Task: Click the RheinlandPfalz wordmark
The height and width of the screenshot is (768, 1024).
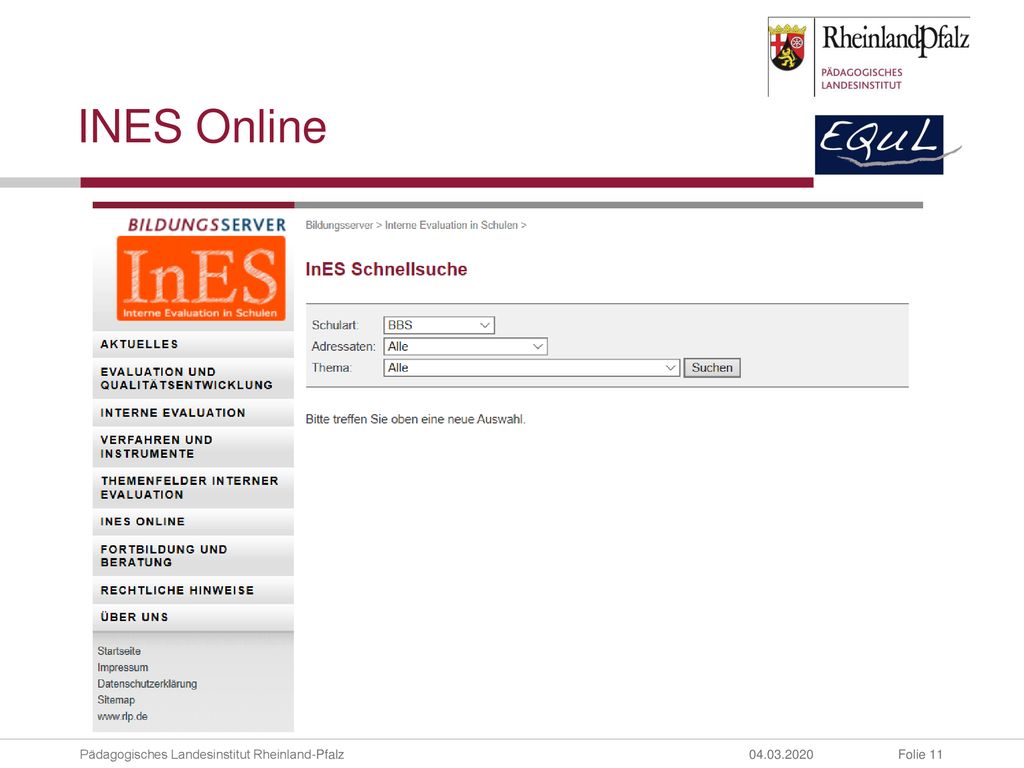Action: coord(895,39)
